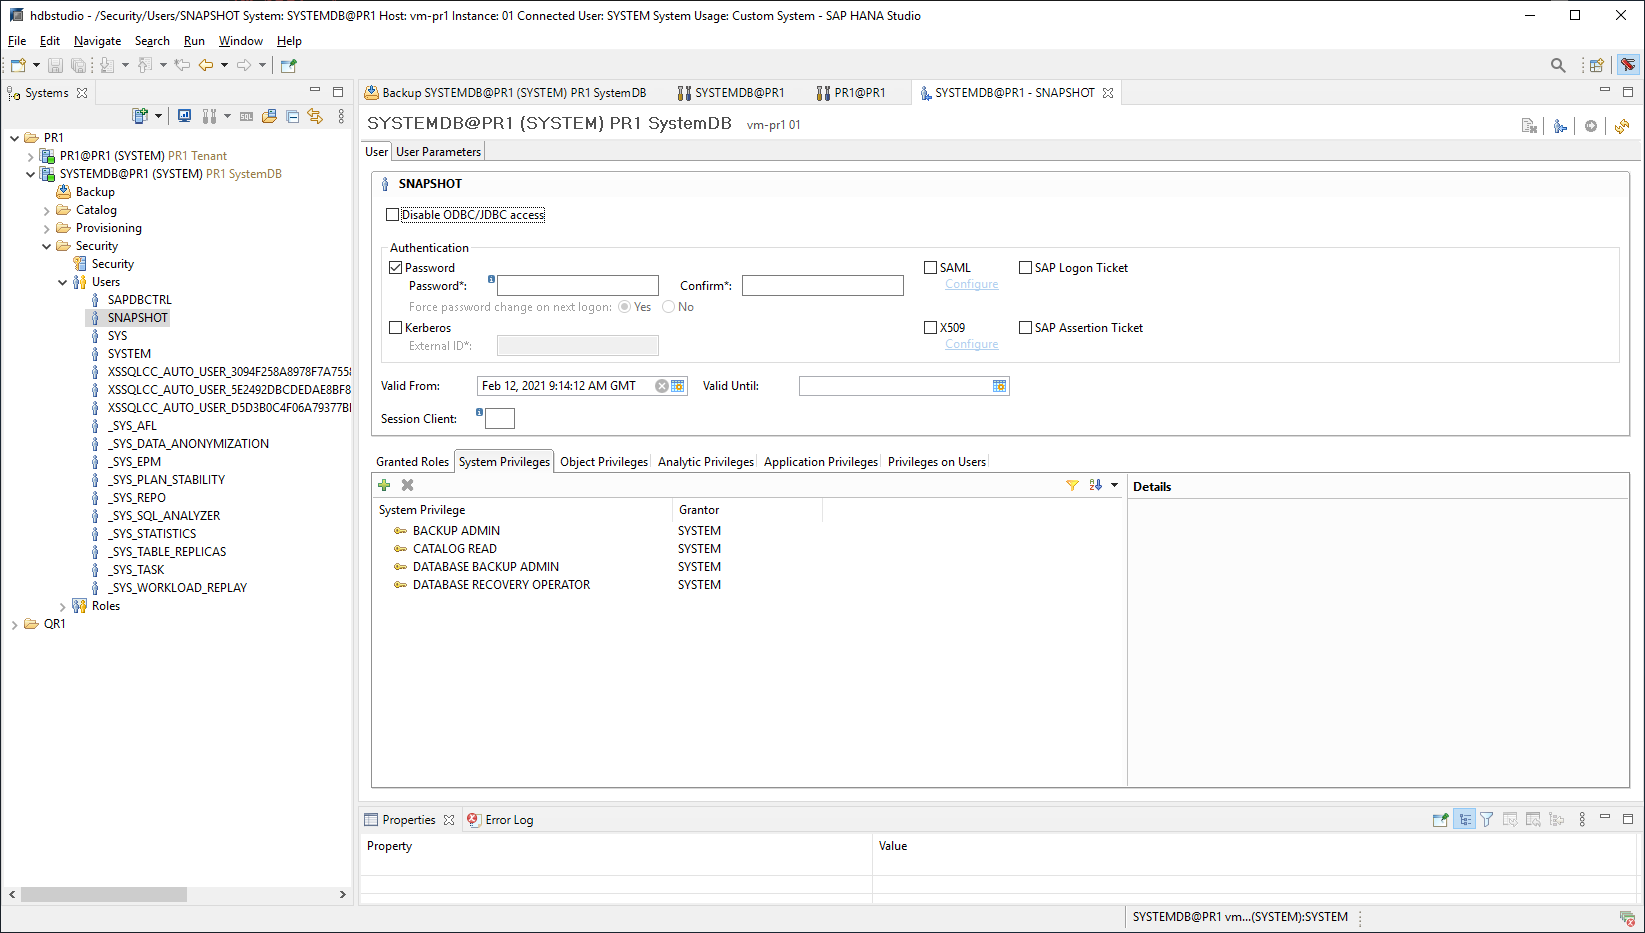Click the Add System icon in Systems panel
Image resolution: width=1645 pixels, height=933 pixels.
click(140, 116)
